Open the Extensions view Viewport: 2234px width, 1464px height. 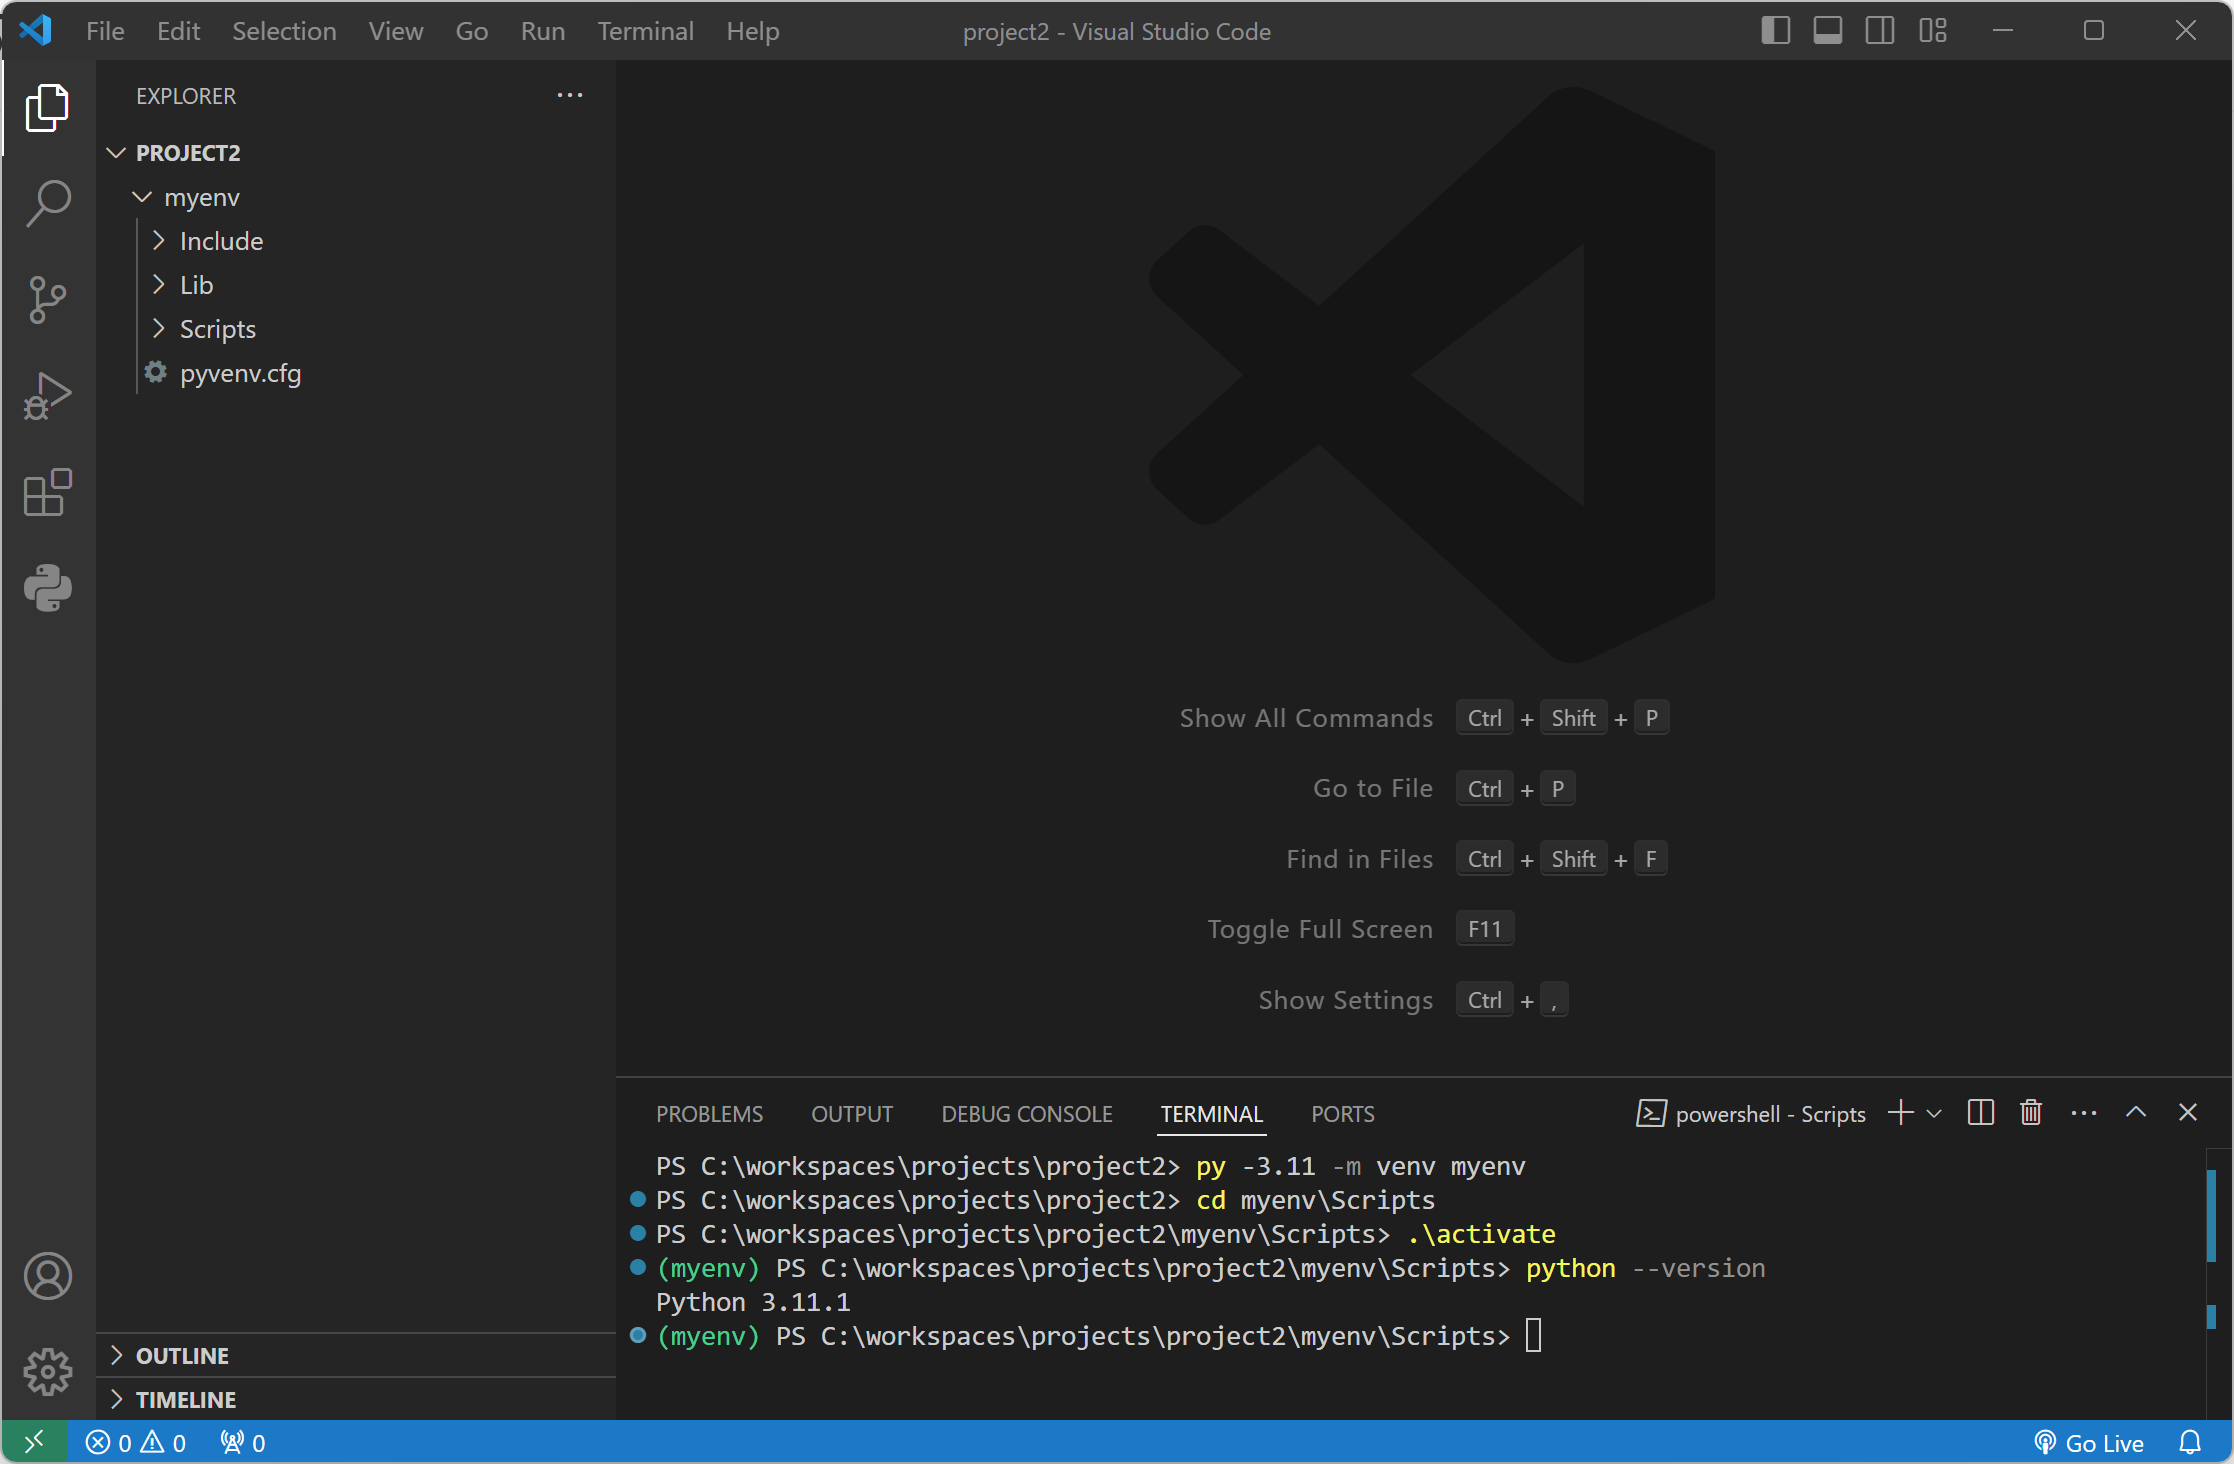point(47,492)
